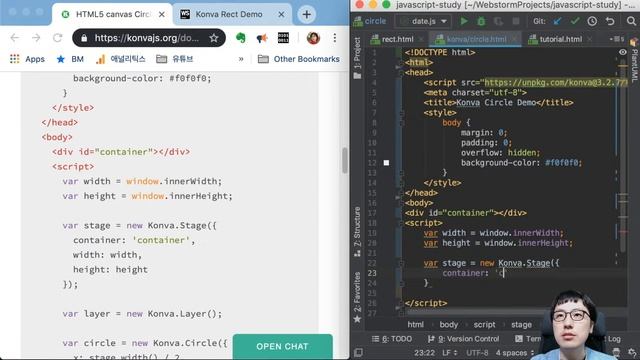Open the 유튜브 bookmark folder
The width and height of the screenshot is (640, 360).
tap(175, 59)
